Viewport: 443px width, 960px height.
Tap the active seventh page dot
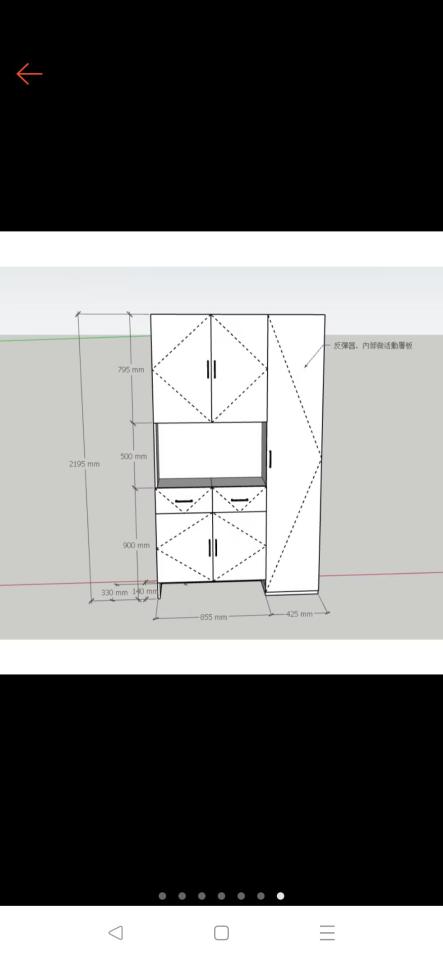[280, 896]
